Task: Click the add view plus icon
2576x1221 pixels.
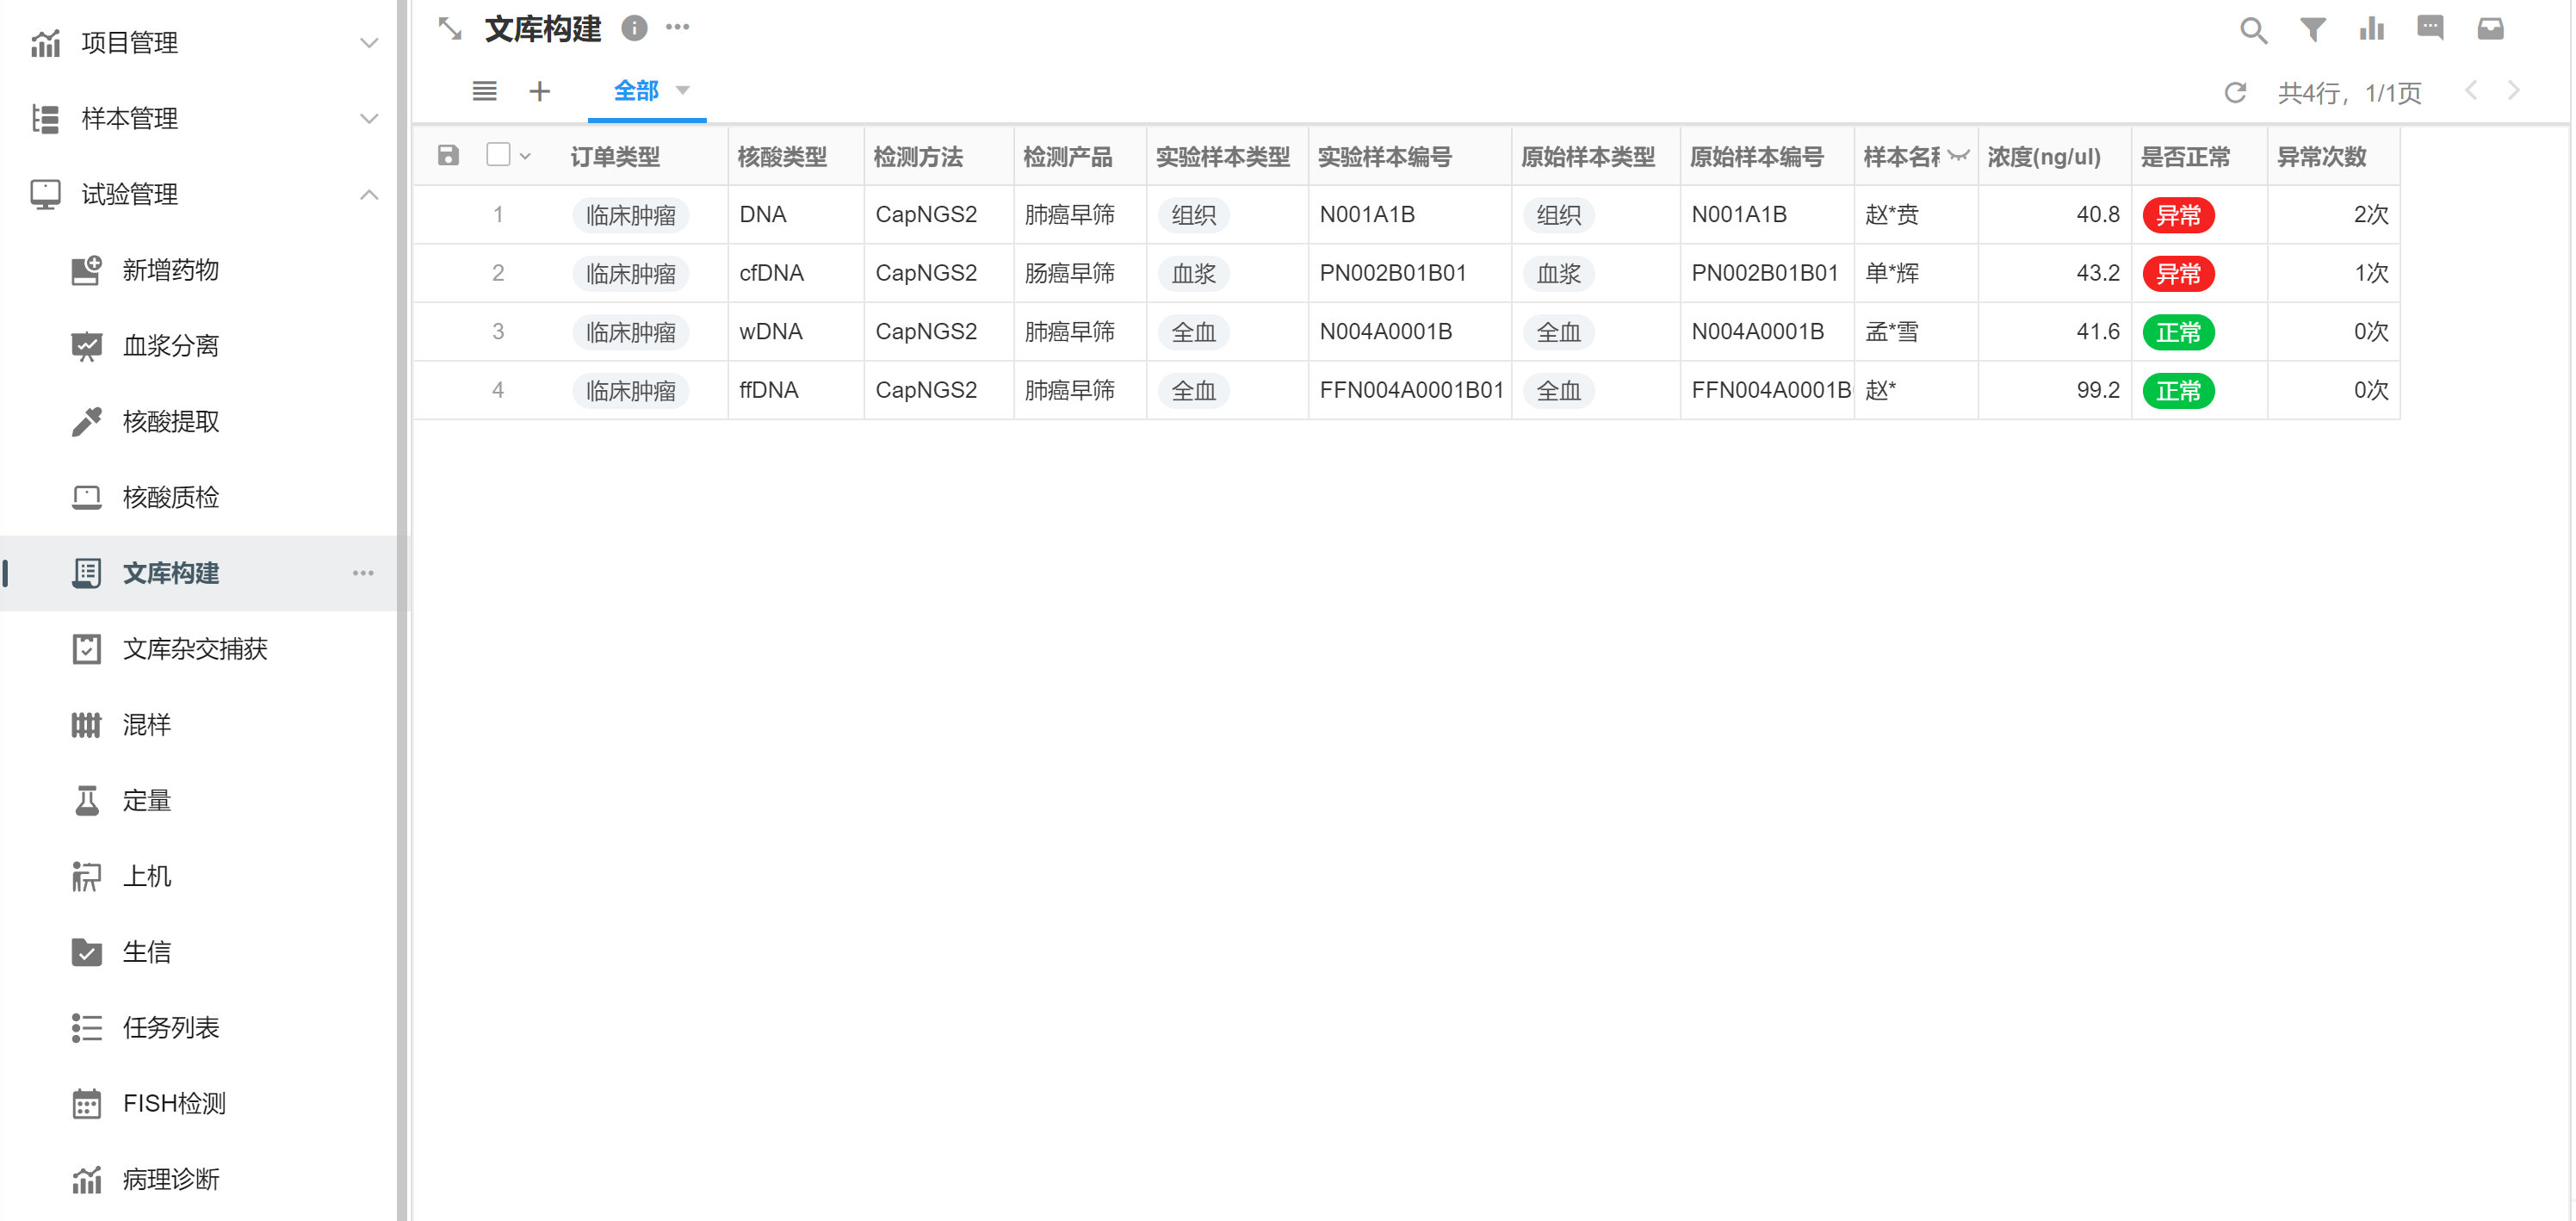Action: [540, 92]
